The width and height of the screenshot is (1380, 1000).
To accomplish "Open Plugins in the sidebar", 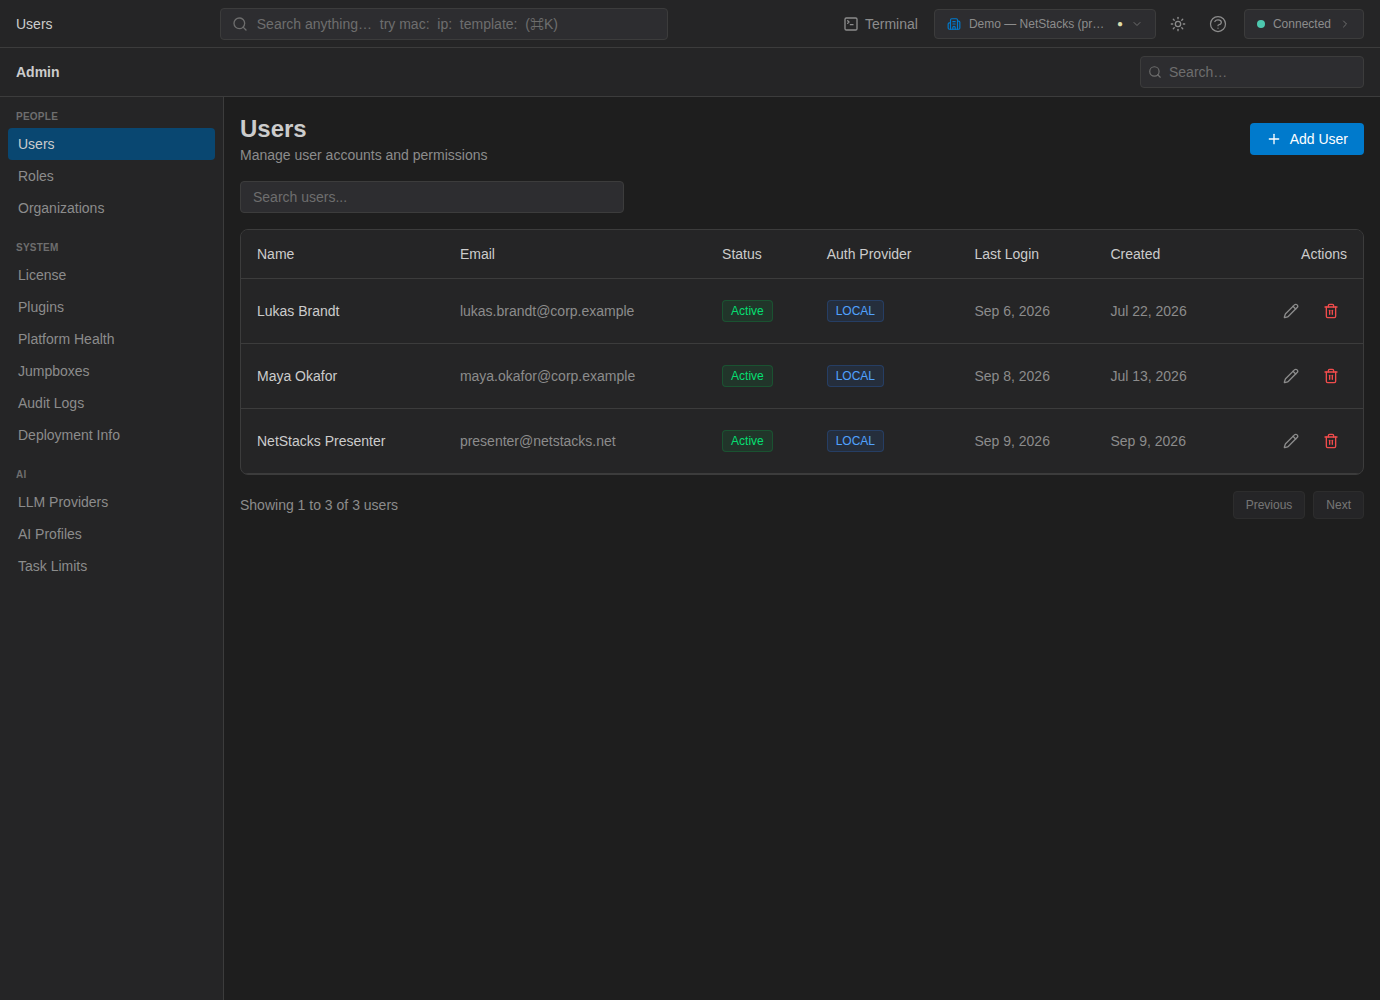I will [x=111, y=307].
